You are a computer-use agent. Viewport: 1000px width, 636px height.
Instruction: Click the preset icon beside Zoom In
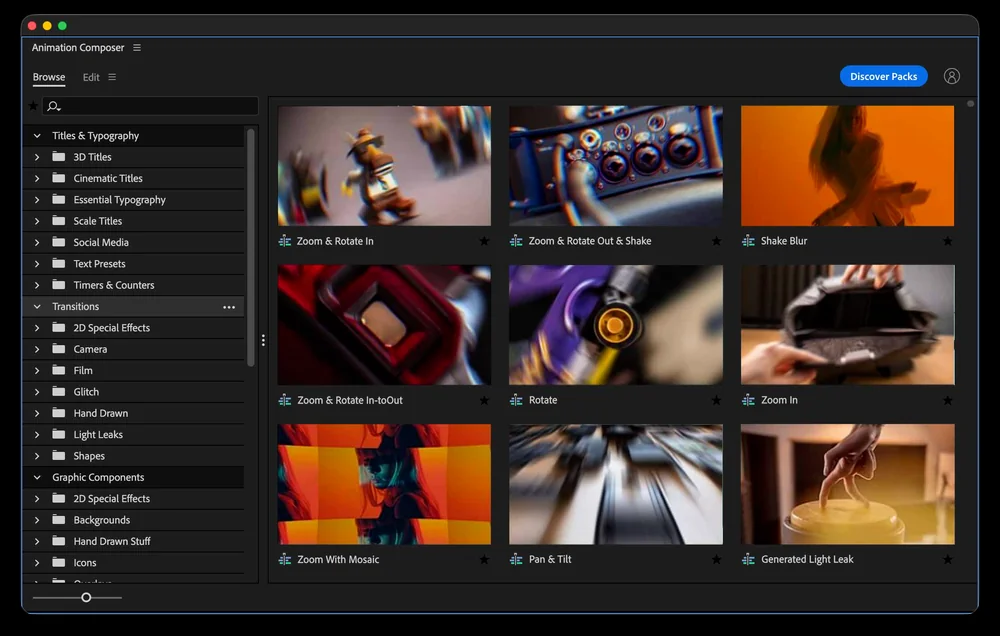[748, 401]
